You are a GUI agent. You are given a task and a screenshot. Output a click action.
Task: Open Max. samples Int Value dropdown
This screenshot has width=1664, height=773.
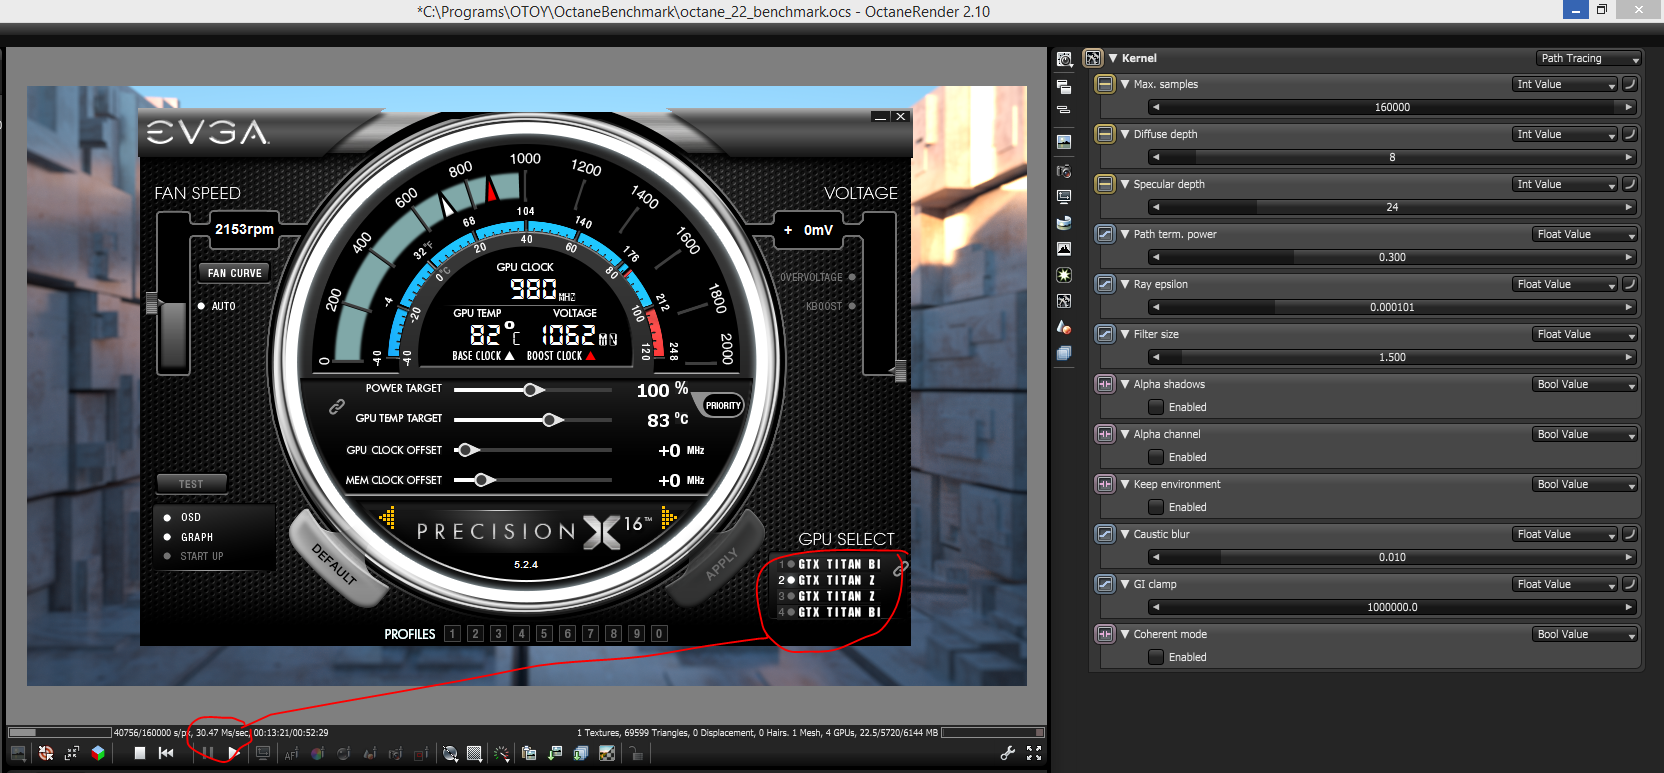[x=1565, y=84]
